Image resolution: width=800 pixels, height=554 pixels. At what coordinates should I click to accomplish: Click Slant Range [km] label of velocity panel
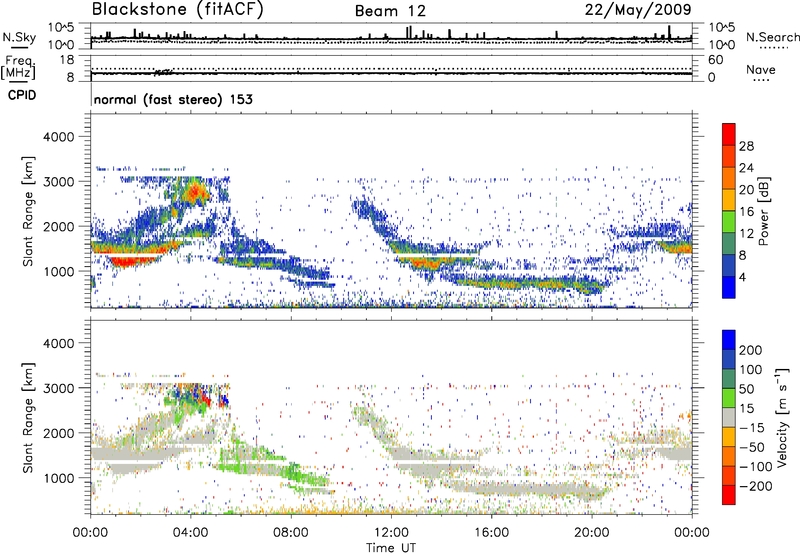[28, 417]
